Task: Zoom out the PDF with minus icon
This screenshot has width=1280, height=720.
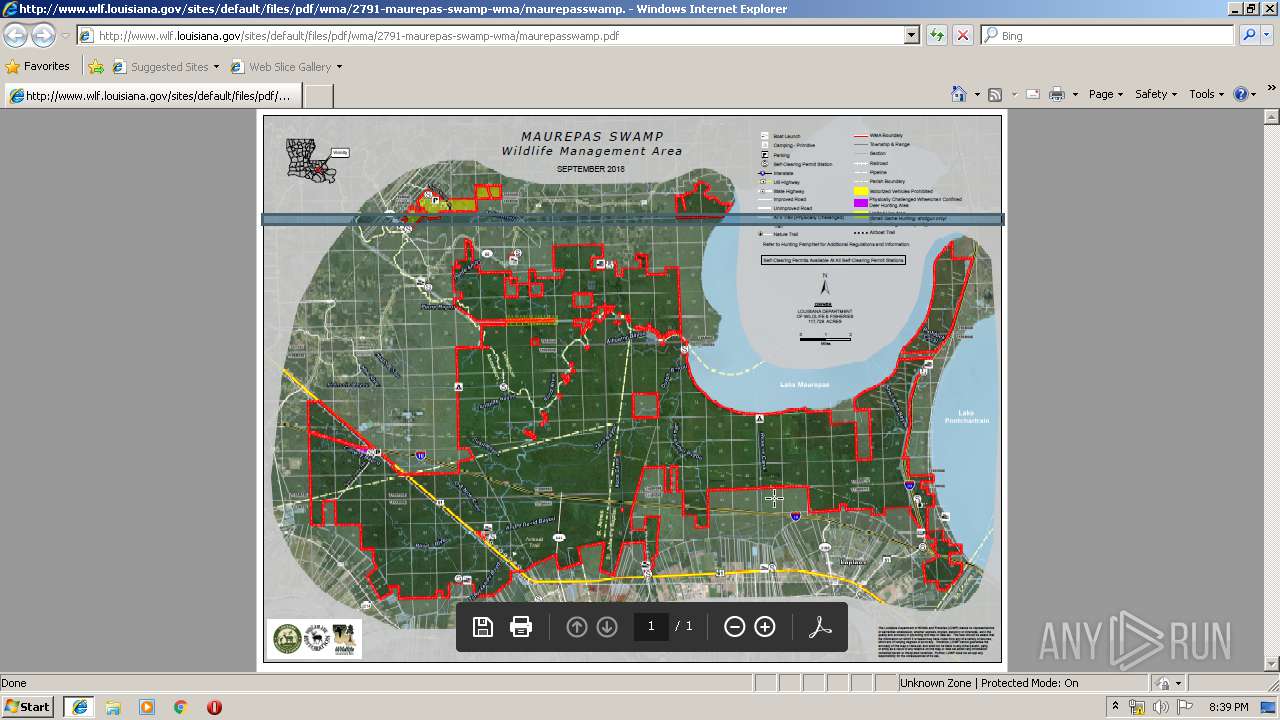Action: [x=735, y=627]
